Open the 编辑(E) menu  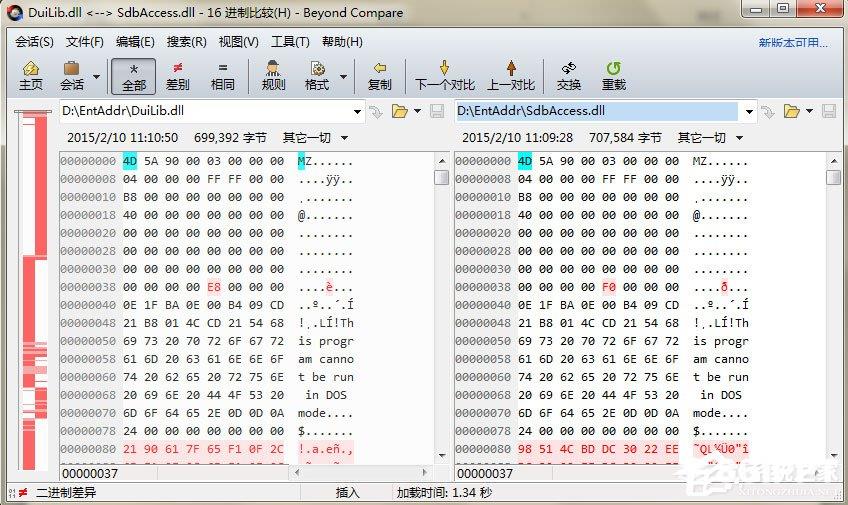pos(135,42)
